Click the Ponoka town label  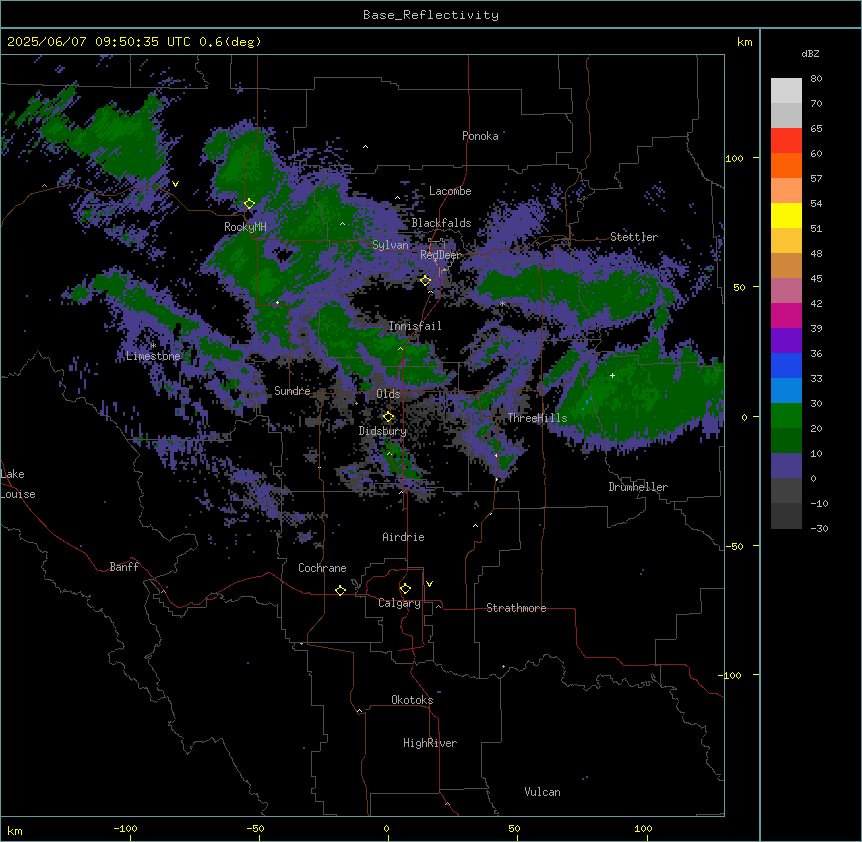click(x=480, y=136)
